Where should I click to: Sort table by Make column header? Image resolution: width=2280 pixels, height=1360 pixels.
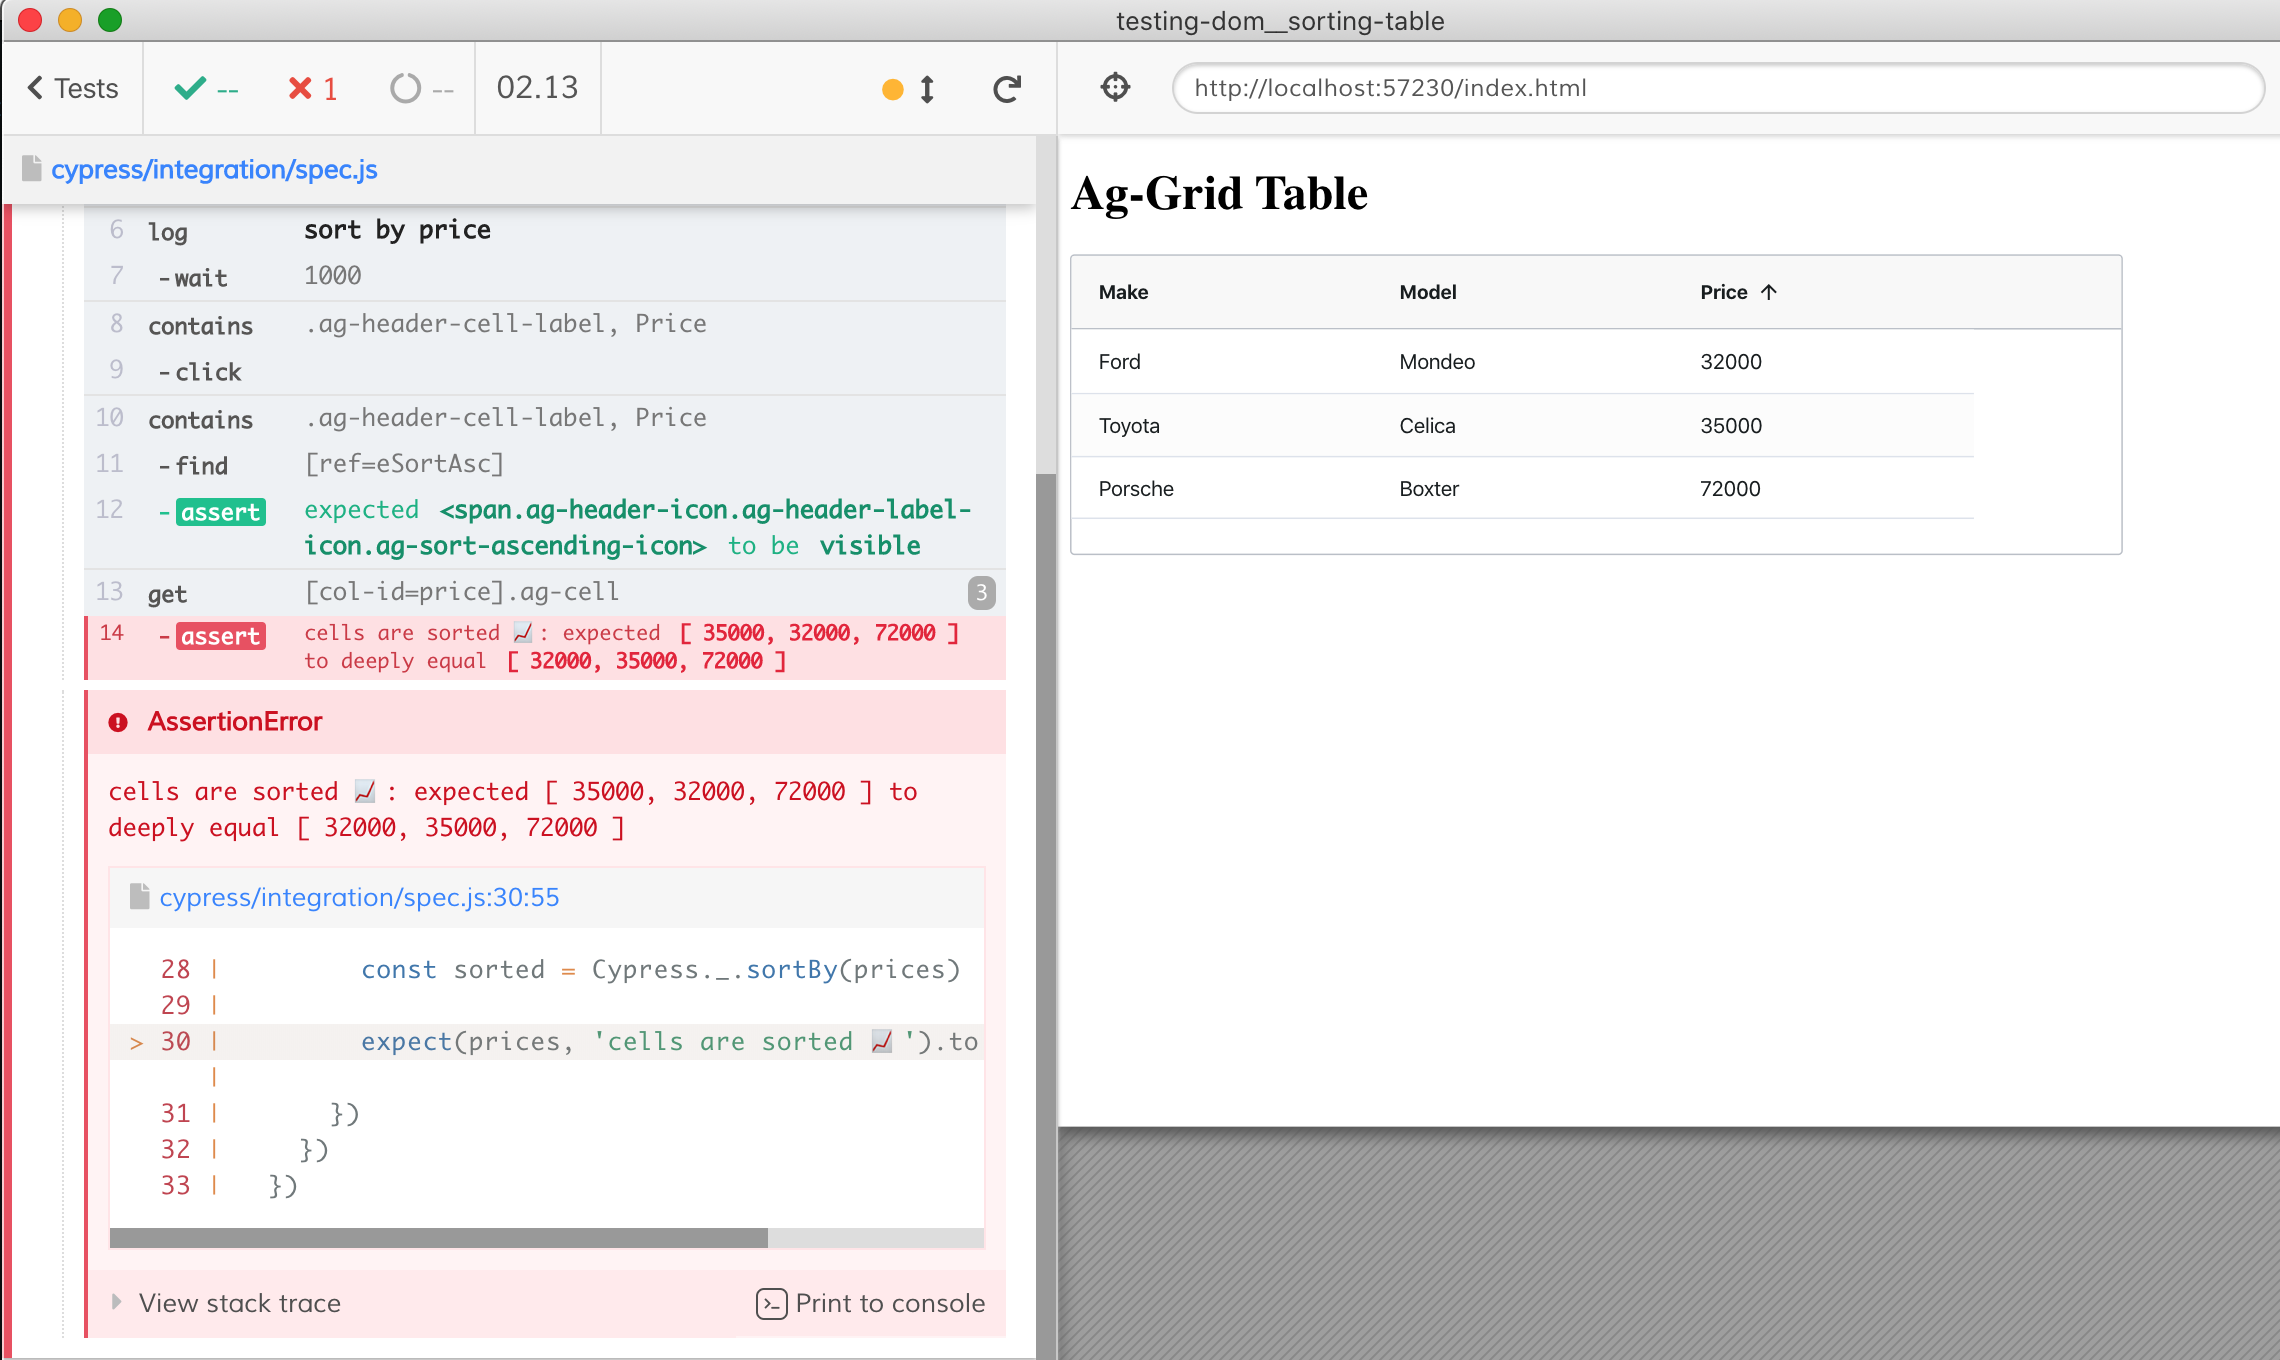[1123, 292]
